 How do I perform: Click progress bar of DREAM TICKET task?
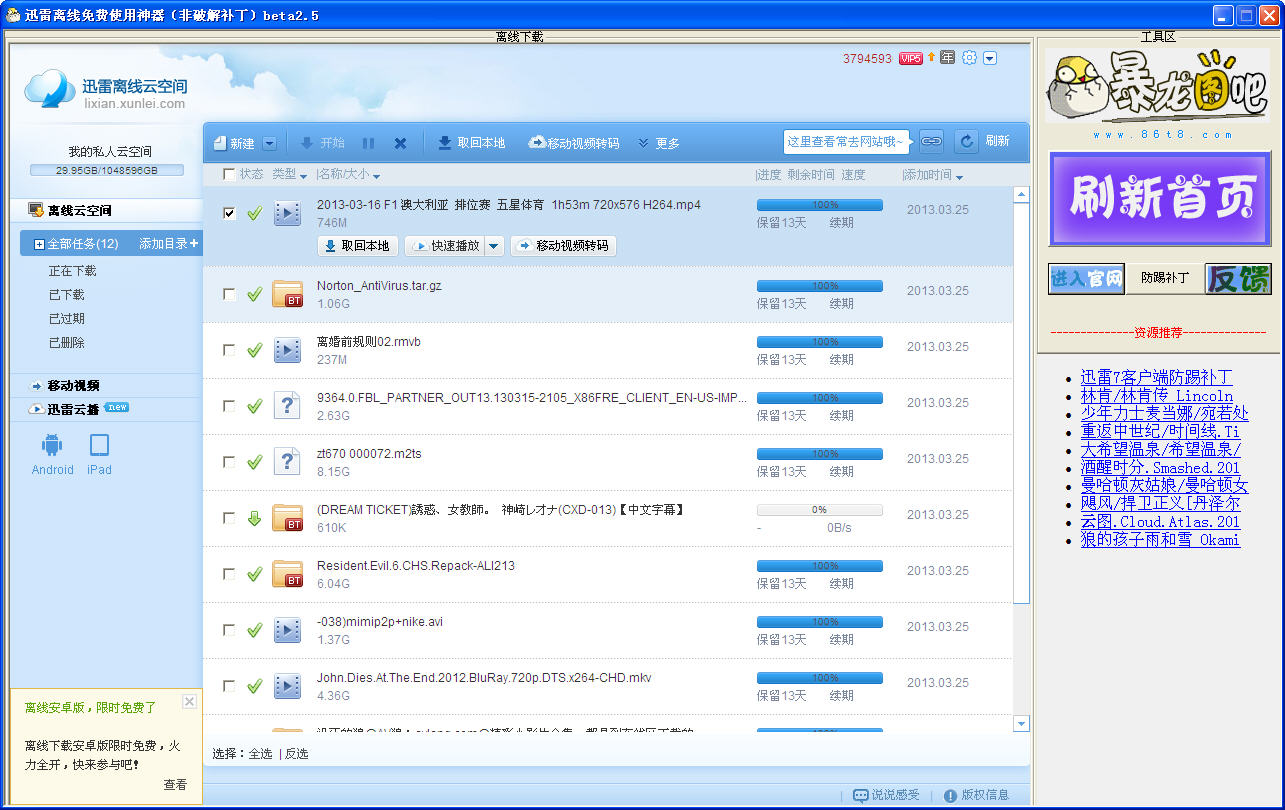pyautogui.click(x=819, y=510)
